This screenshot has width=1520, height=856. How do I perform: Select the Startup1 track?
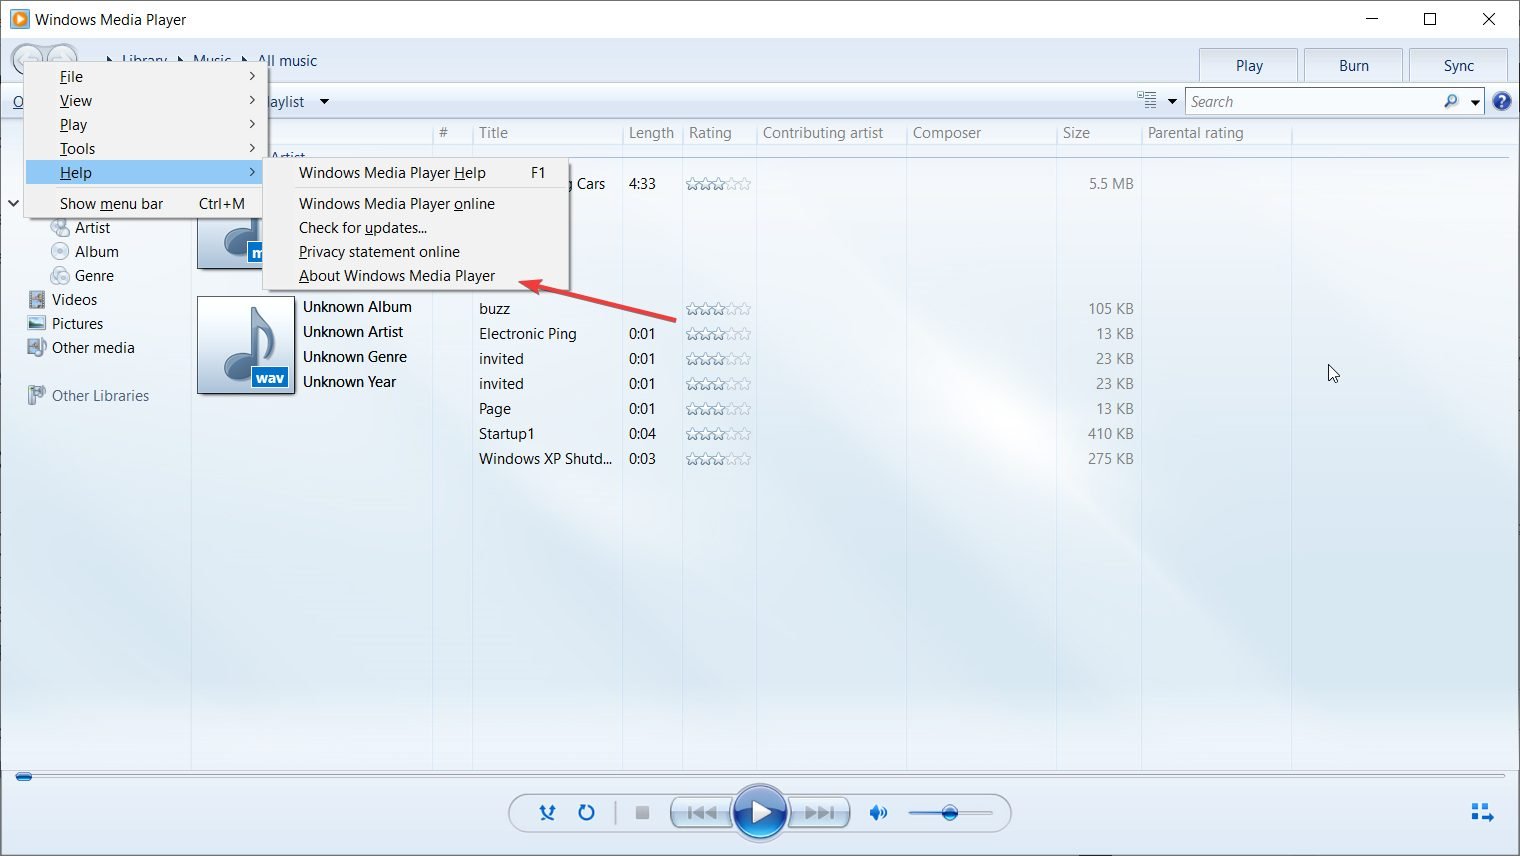(x=506, y=434)
